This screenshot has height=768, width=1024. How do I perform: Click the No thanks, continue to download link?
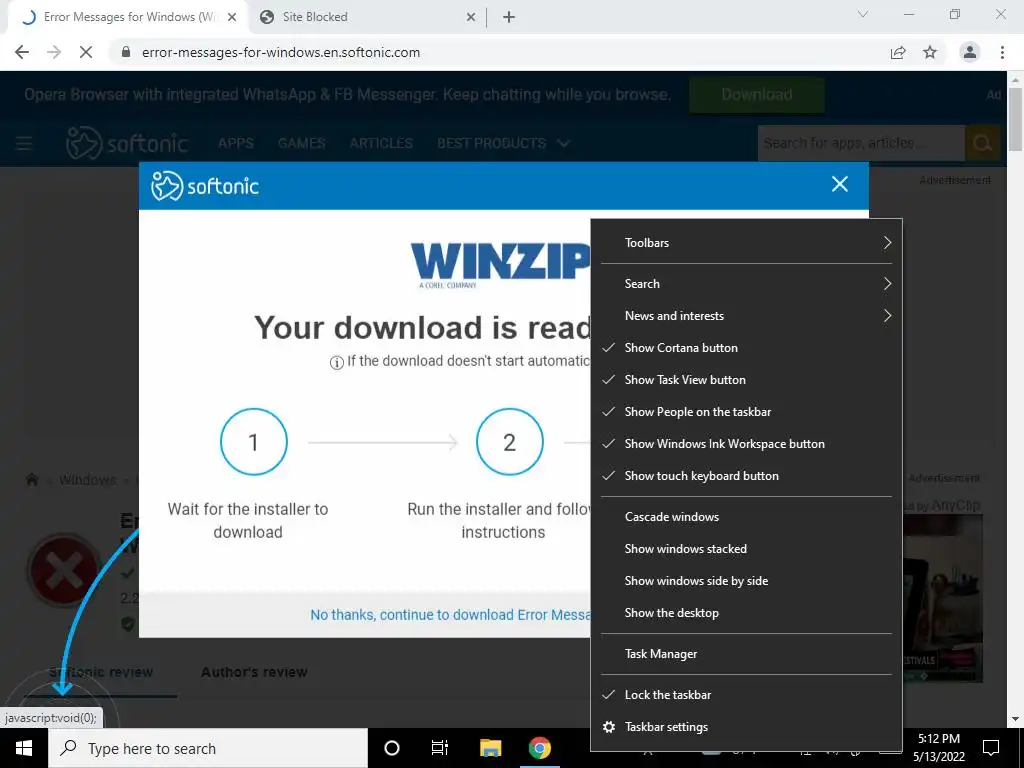click(450, 615)
